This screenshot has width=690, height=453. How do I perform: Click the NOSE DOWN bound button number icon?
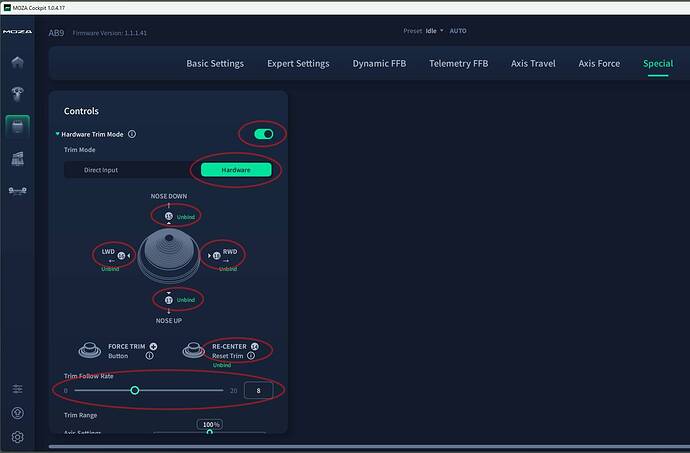click(169, 216)
